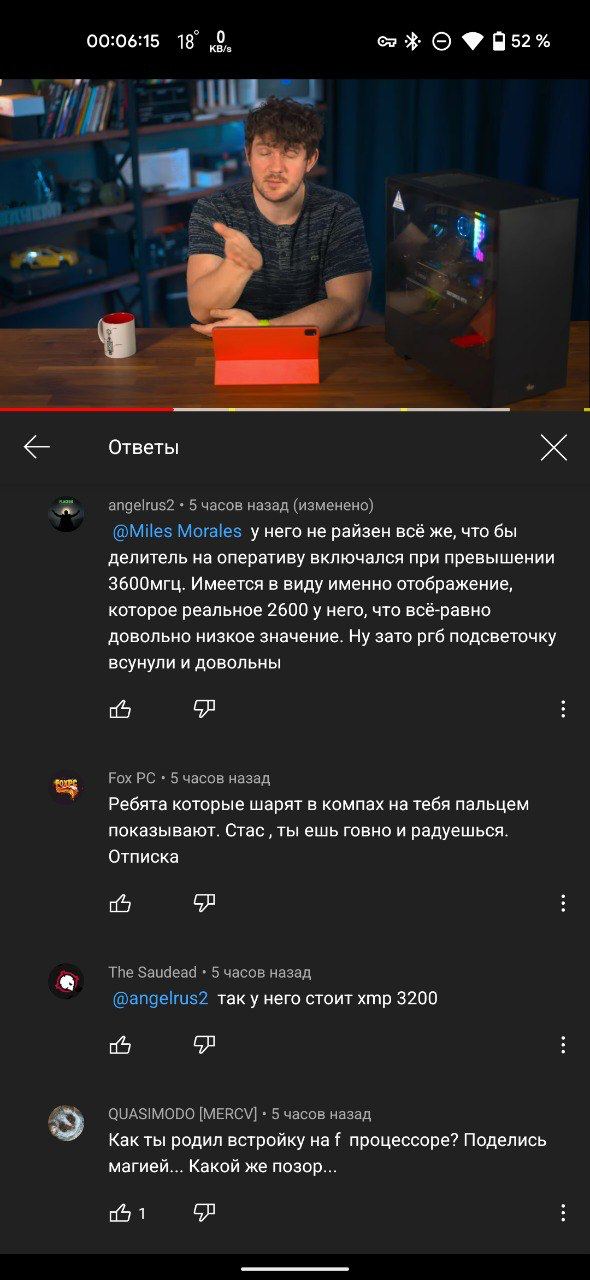Dislike the QUASIMODO [MERCV] comment

tap(204, 1213)
